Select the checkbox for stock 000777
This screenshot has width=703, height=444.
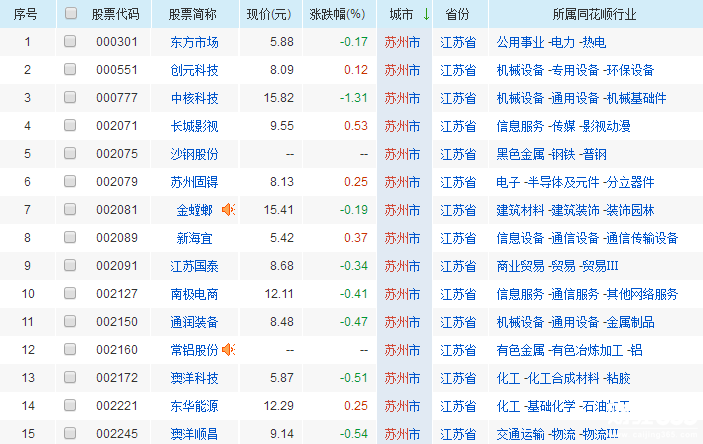[x=70, y=97]
